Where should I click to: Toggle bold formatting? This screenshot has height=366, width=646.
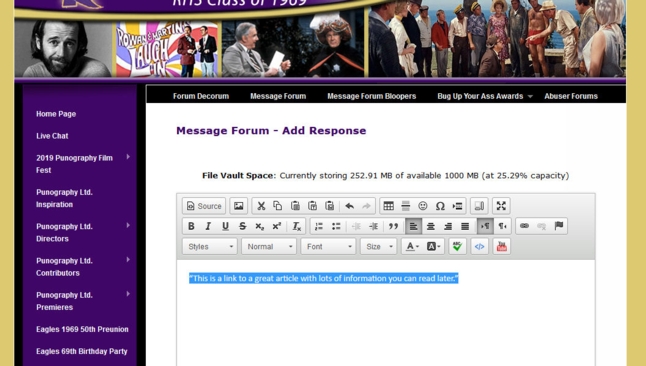(191, 226)
